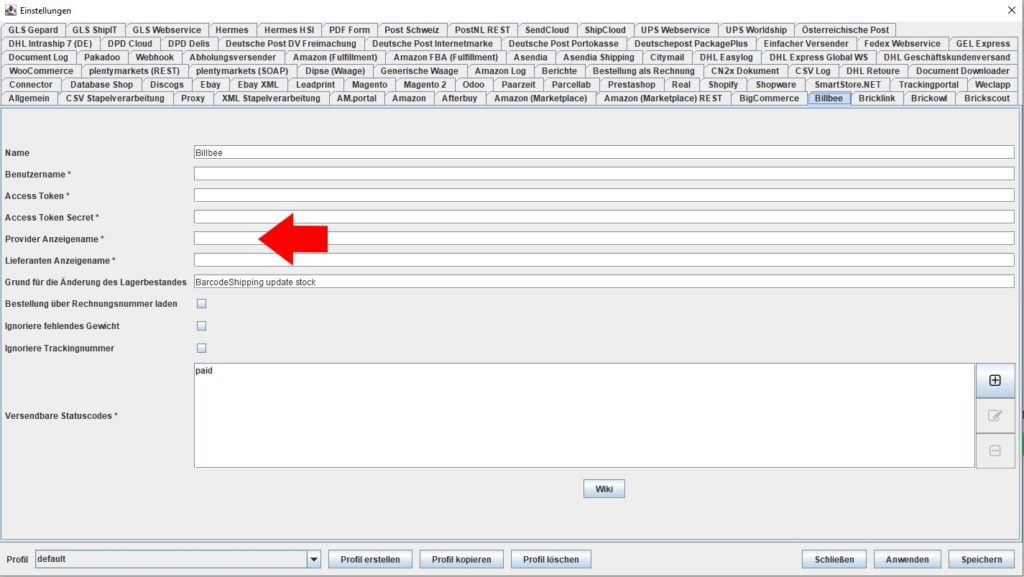Select the SendCloud tab
The height and width of the screenshot is (577, 1024).
tap(547, 29)
